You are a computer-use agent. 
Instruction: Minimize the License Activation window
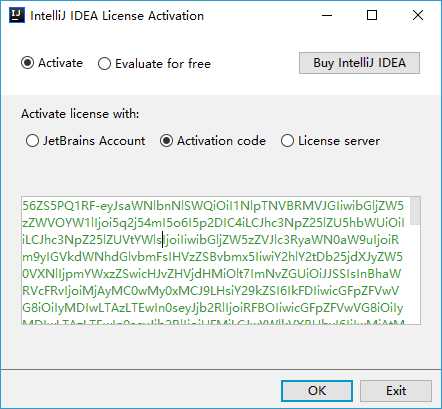click(327, 15)
